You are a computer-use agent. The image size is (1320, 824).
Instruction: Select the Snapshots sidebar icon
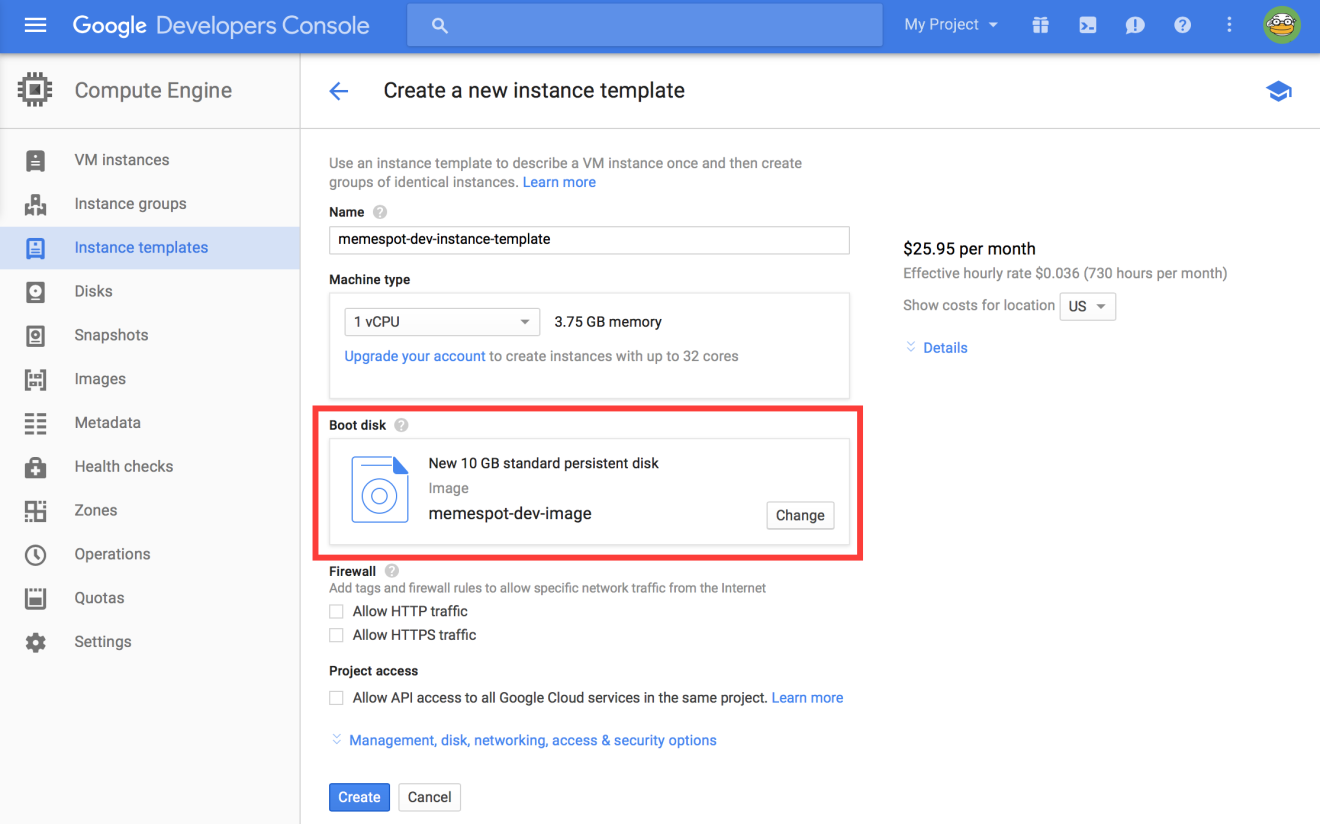[x=35, y=335]
